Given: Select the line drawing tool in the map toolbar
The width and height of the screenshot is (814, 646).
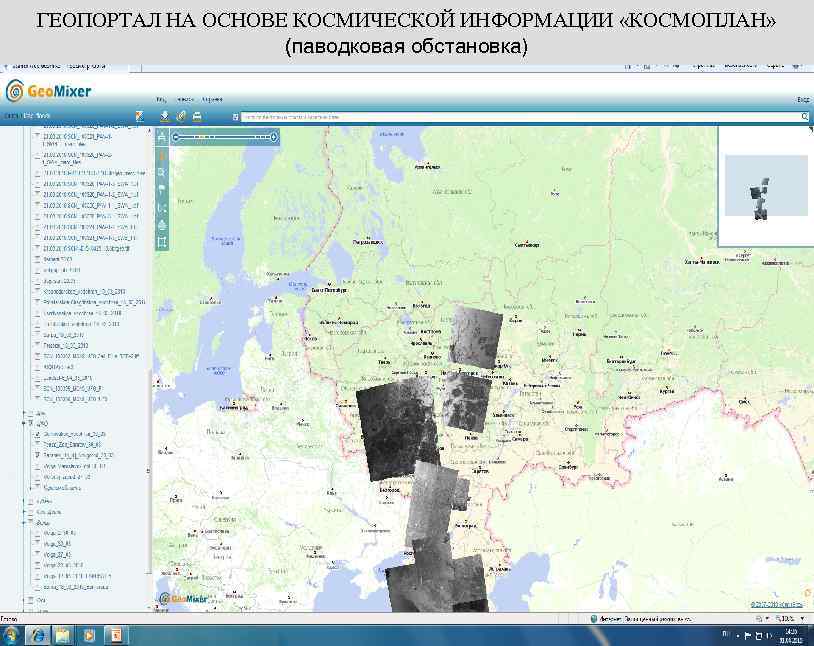Looking at the screenshot, I should pos(162,207).
